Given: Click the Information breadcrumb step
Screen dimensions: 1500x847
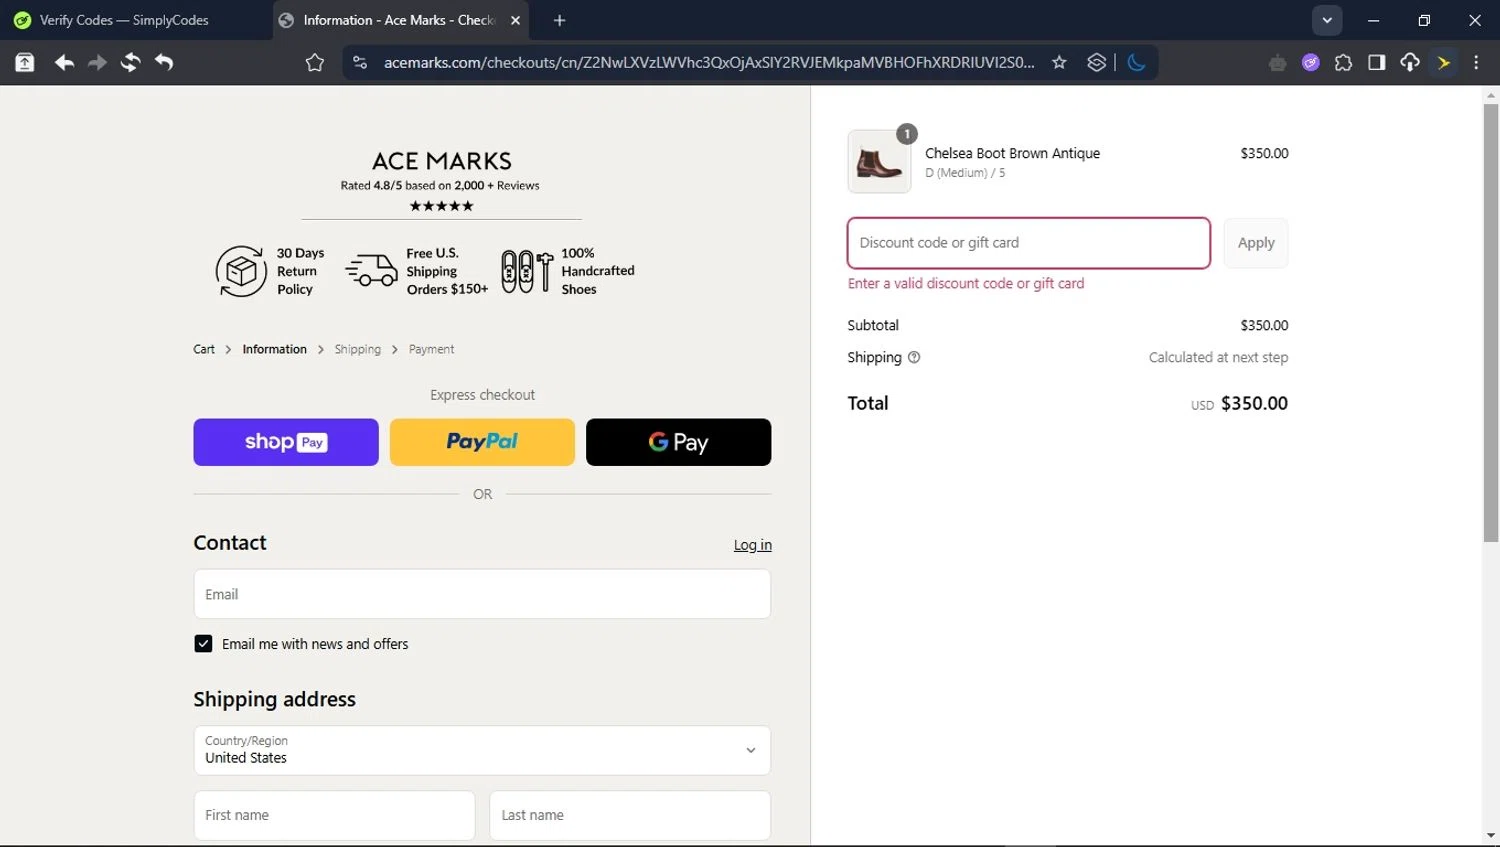Looking at the screenshot, I should [x=275, y=349].
